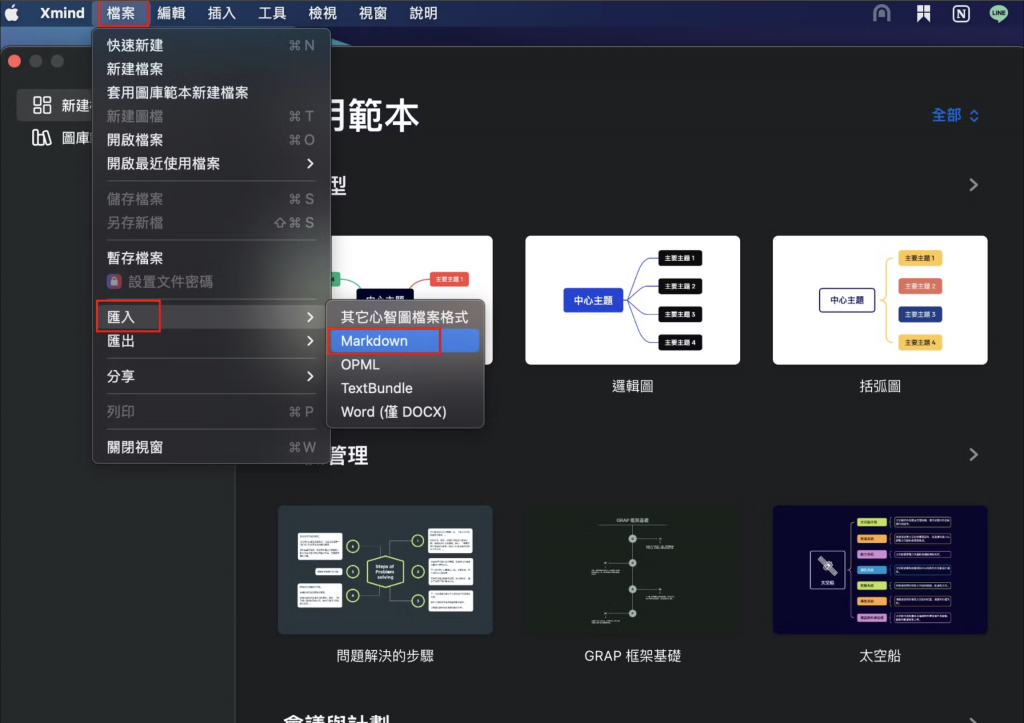
Task: Click the GRAP 框架基礎 label
Action: [x=632, y=656]
